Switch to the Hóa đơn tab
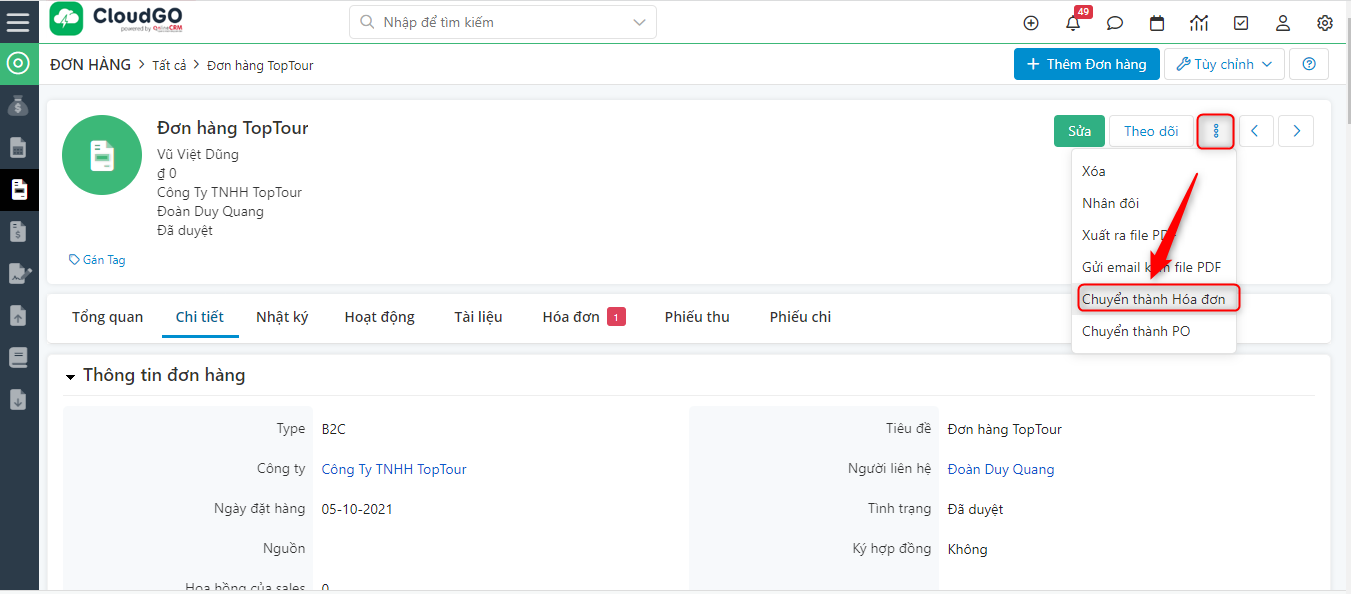1351x594 pixels. pos(572,317)
